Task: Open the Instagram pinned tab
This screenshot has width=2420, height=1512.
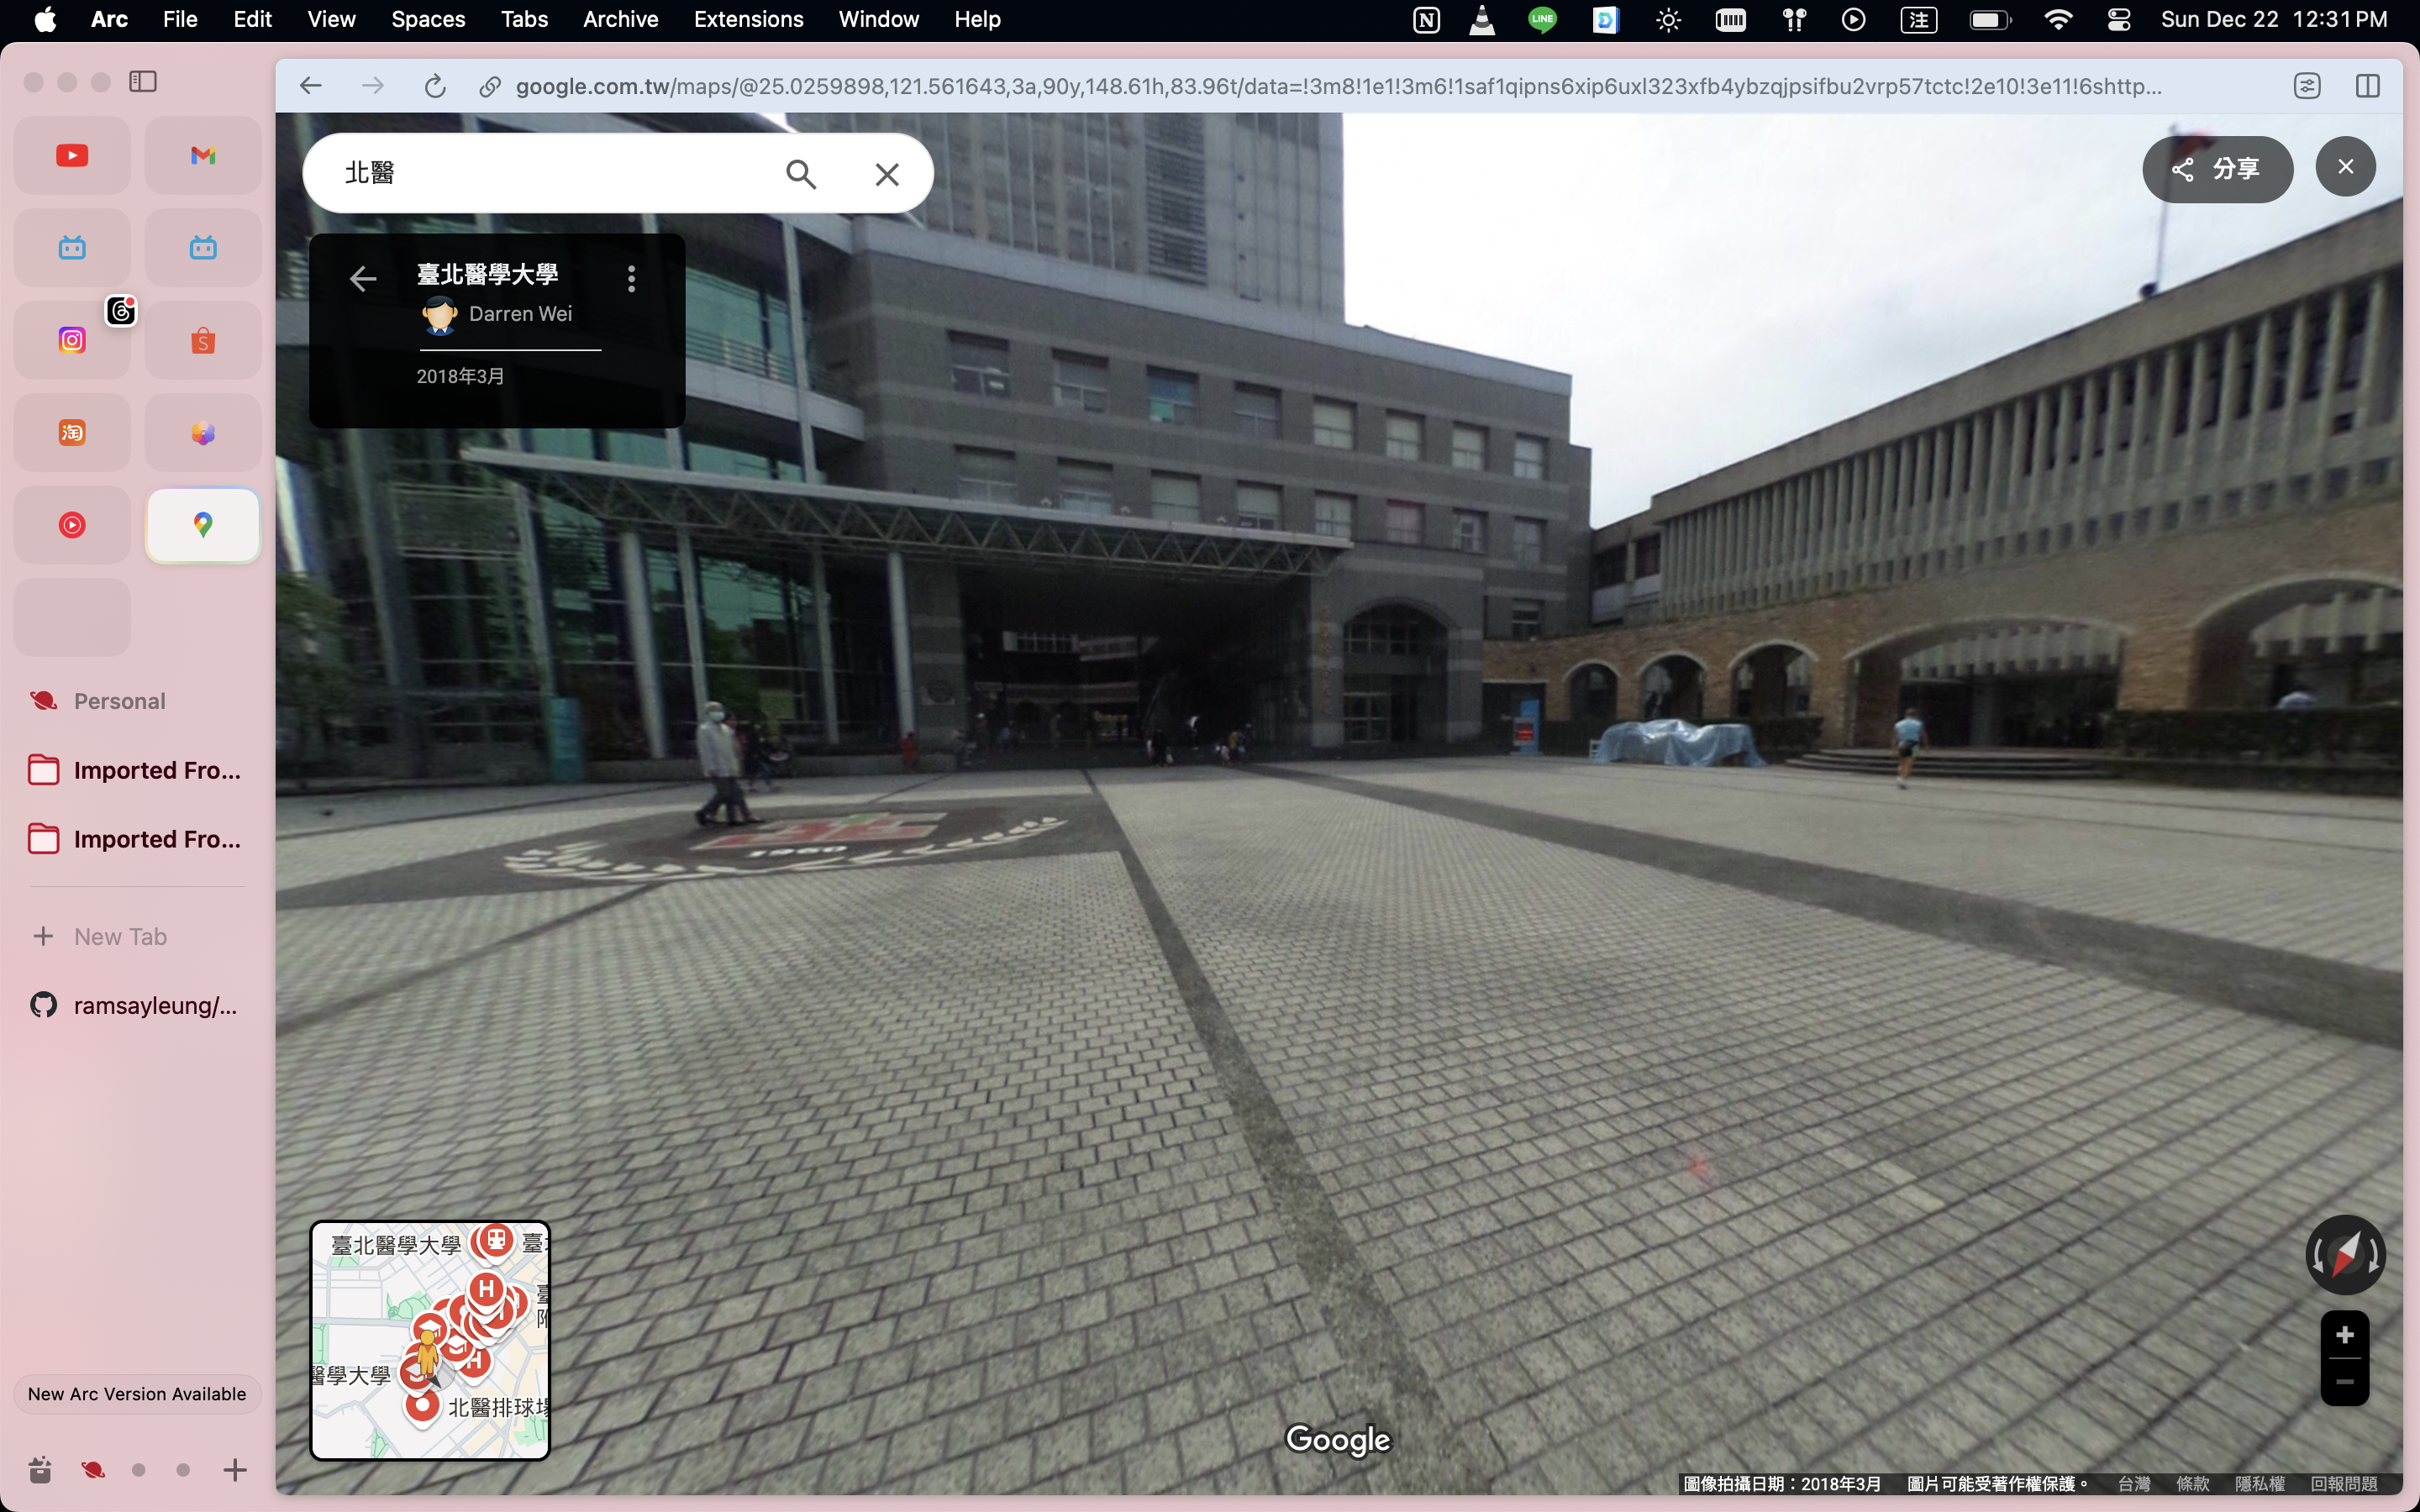Action: (72, 340)
